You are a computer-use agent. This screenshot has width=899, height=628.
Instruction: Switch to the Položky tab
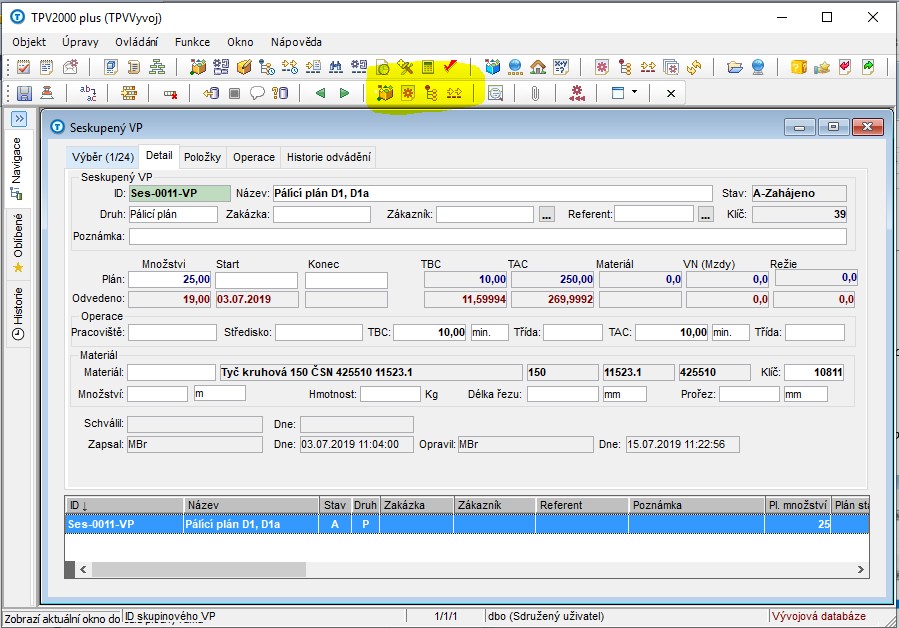[x=202, y=157]
